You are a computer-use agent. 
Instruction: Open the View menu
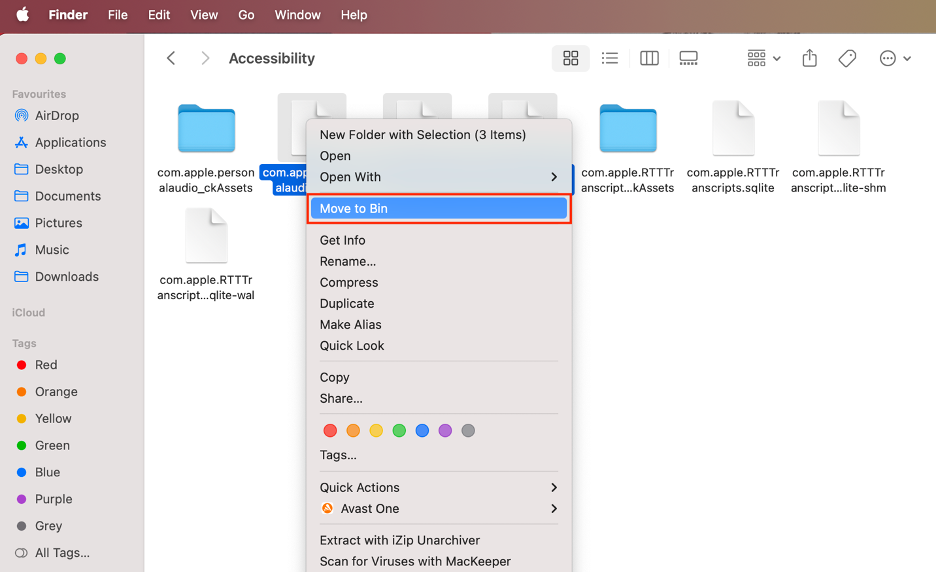pos(204,14)
